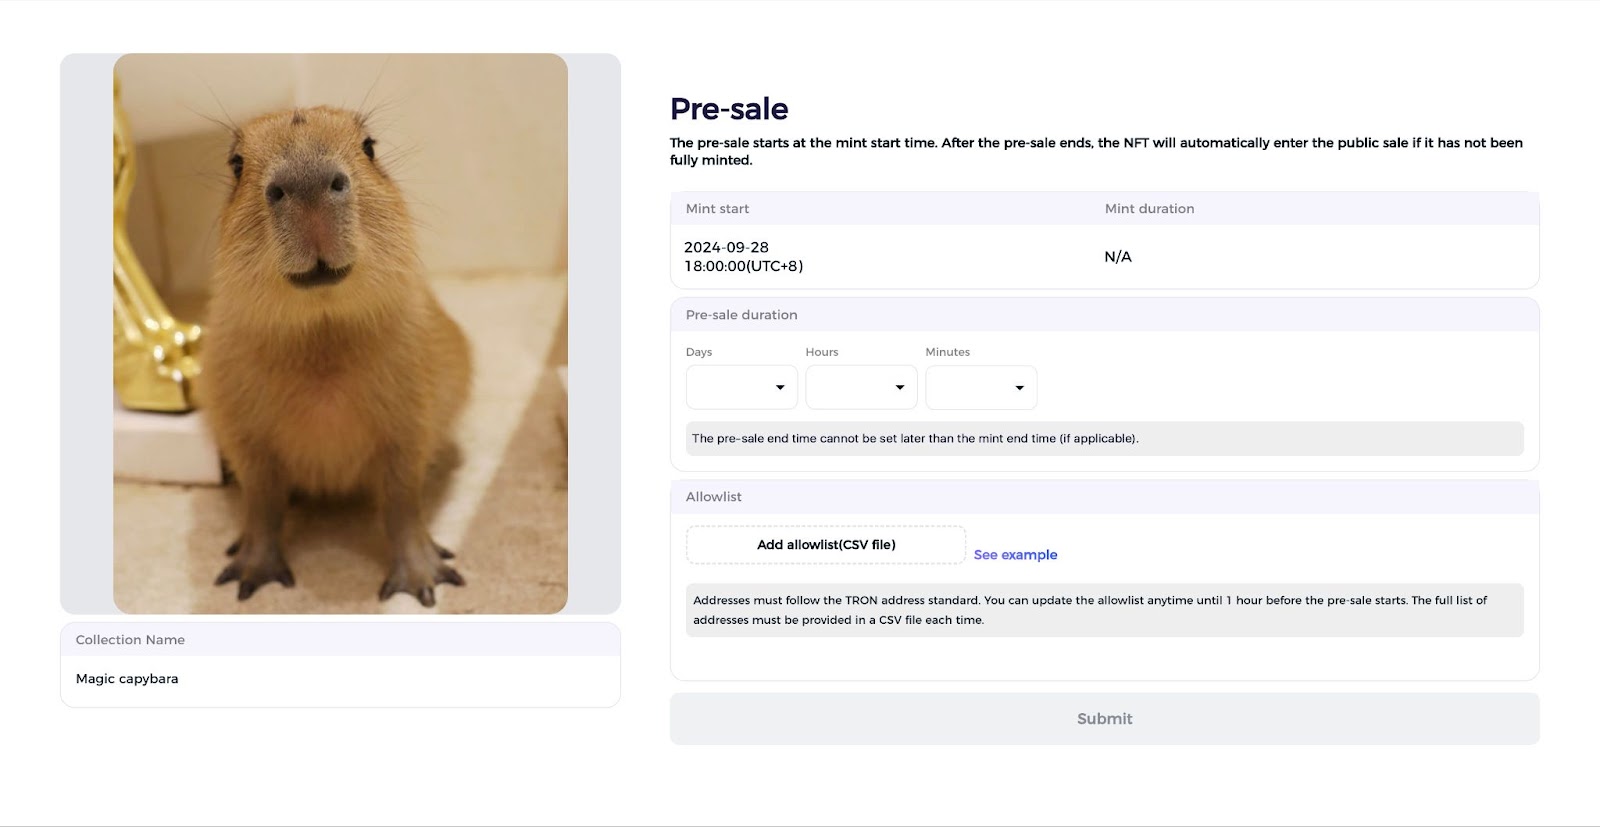Click the pre-sale end time notice

point(1104,439)
